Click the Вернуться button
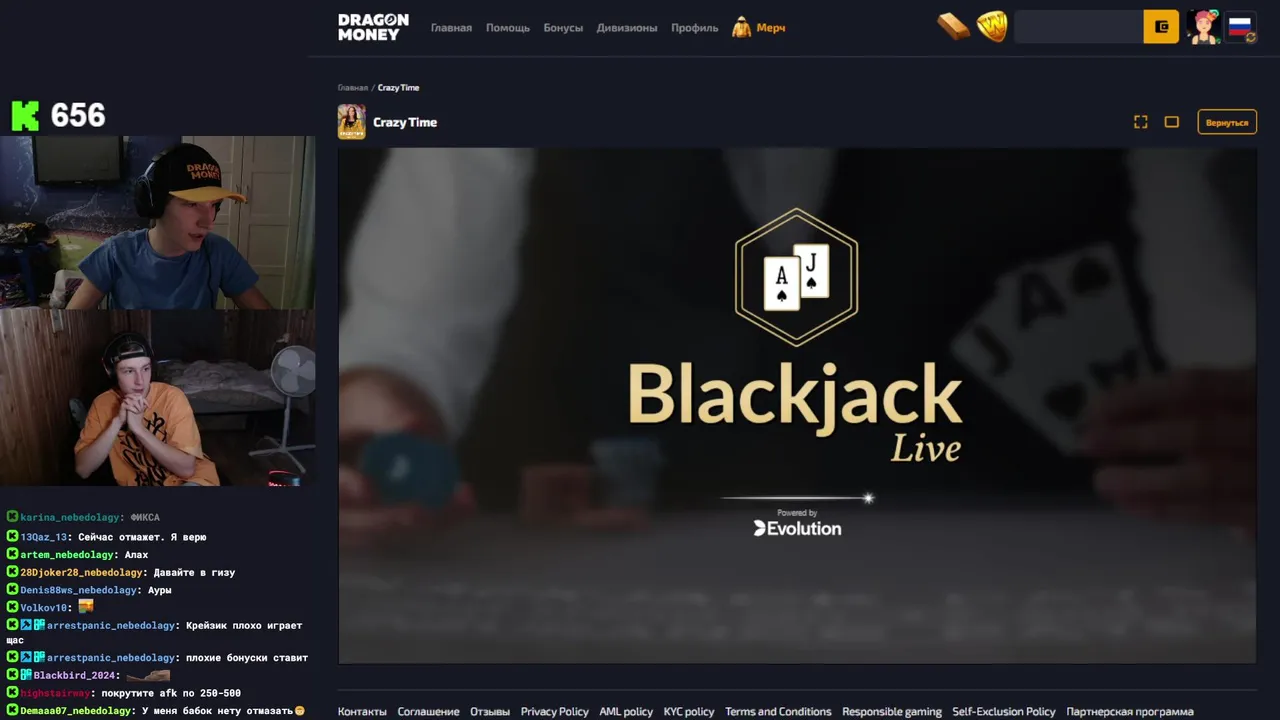1280x720 pixels. (x=1227, y=122)
